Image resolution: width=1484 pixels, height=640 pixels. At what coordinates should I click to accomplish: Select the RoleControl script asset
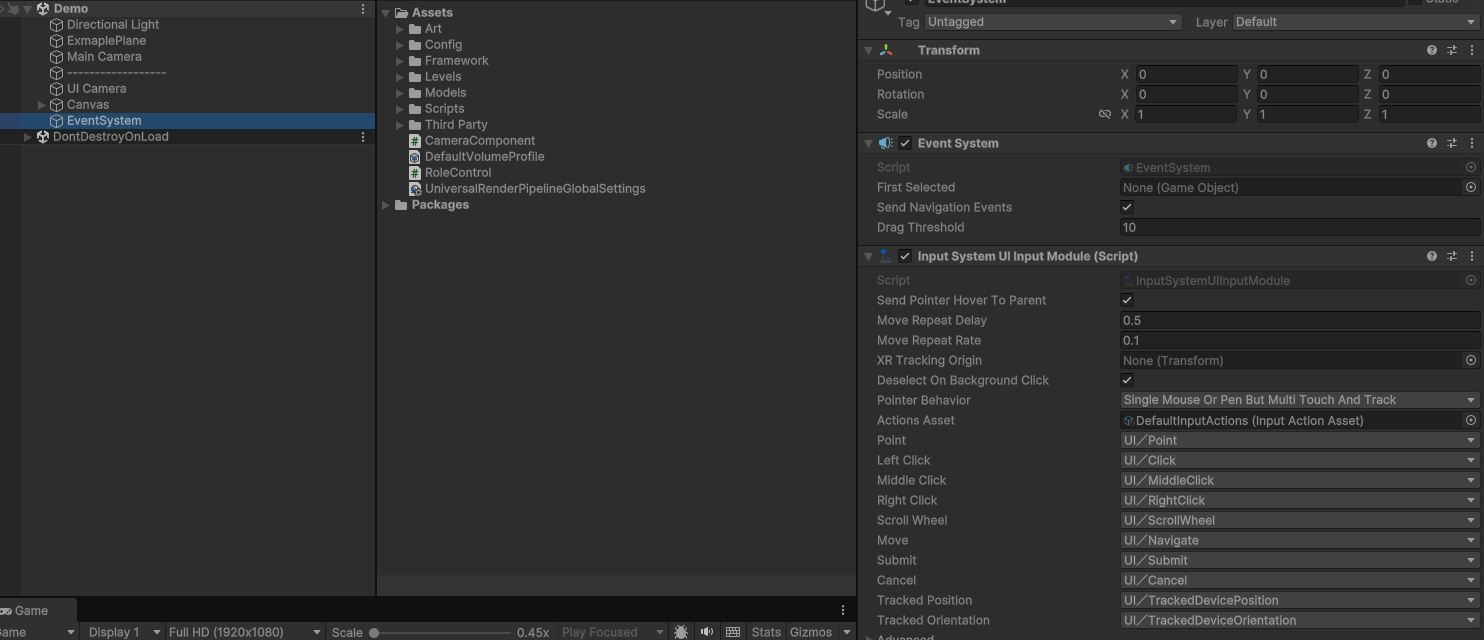[x=458, y=172]
